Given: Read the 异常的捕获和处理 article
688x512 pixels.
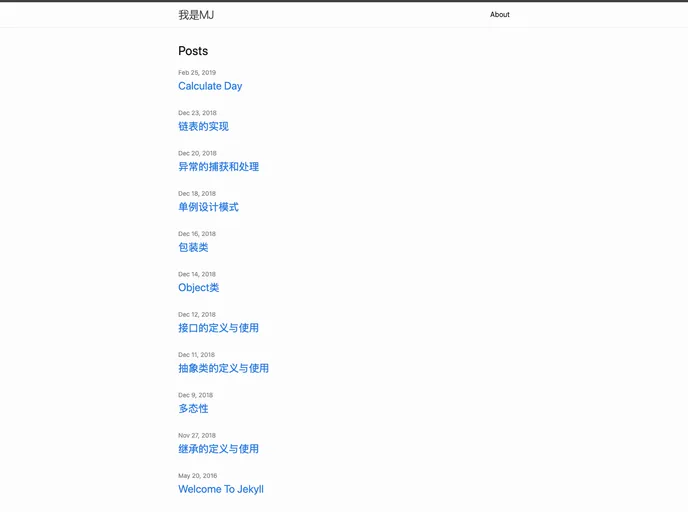Looking at the screenshot, I should (218, 167).
